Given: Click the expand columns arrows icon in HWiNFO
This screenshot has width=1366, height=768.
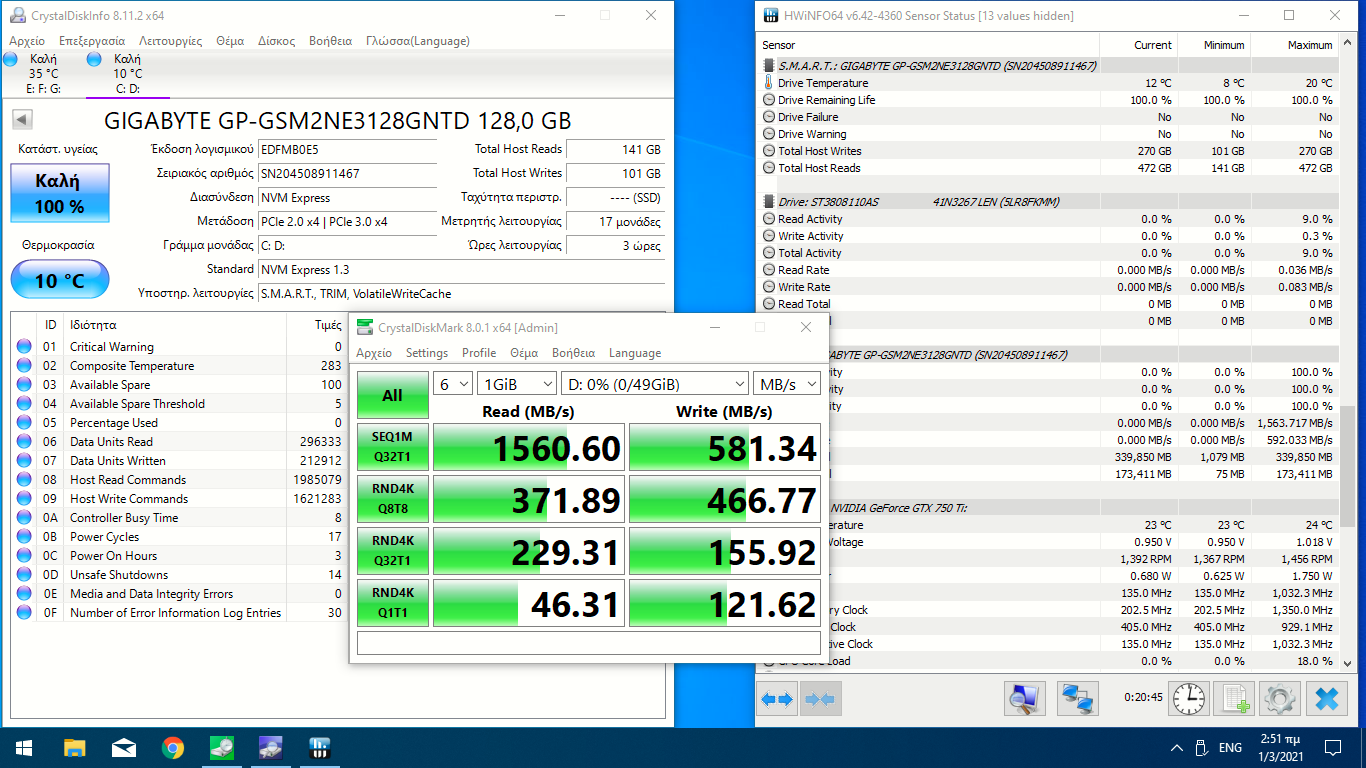Looking at the screenshot, I should 777,698.
